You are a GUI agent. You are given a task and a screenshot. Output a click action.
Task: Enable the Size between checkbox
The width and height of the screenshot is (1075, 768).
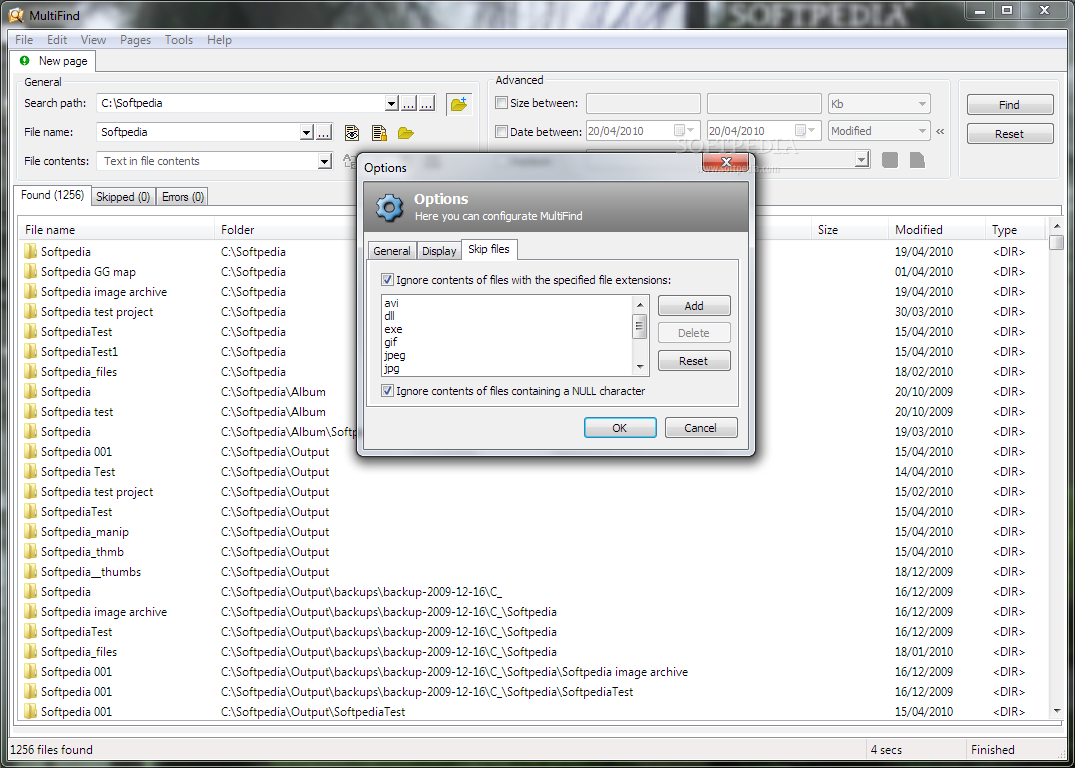pos(501,104)
